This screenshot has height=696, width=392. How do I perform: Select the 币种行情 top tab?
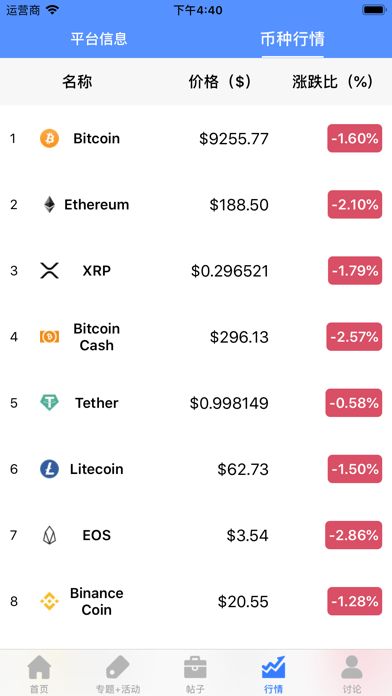(x=293, y=39)
